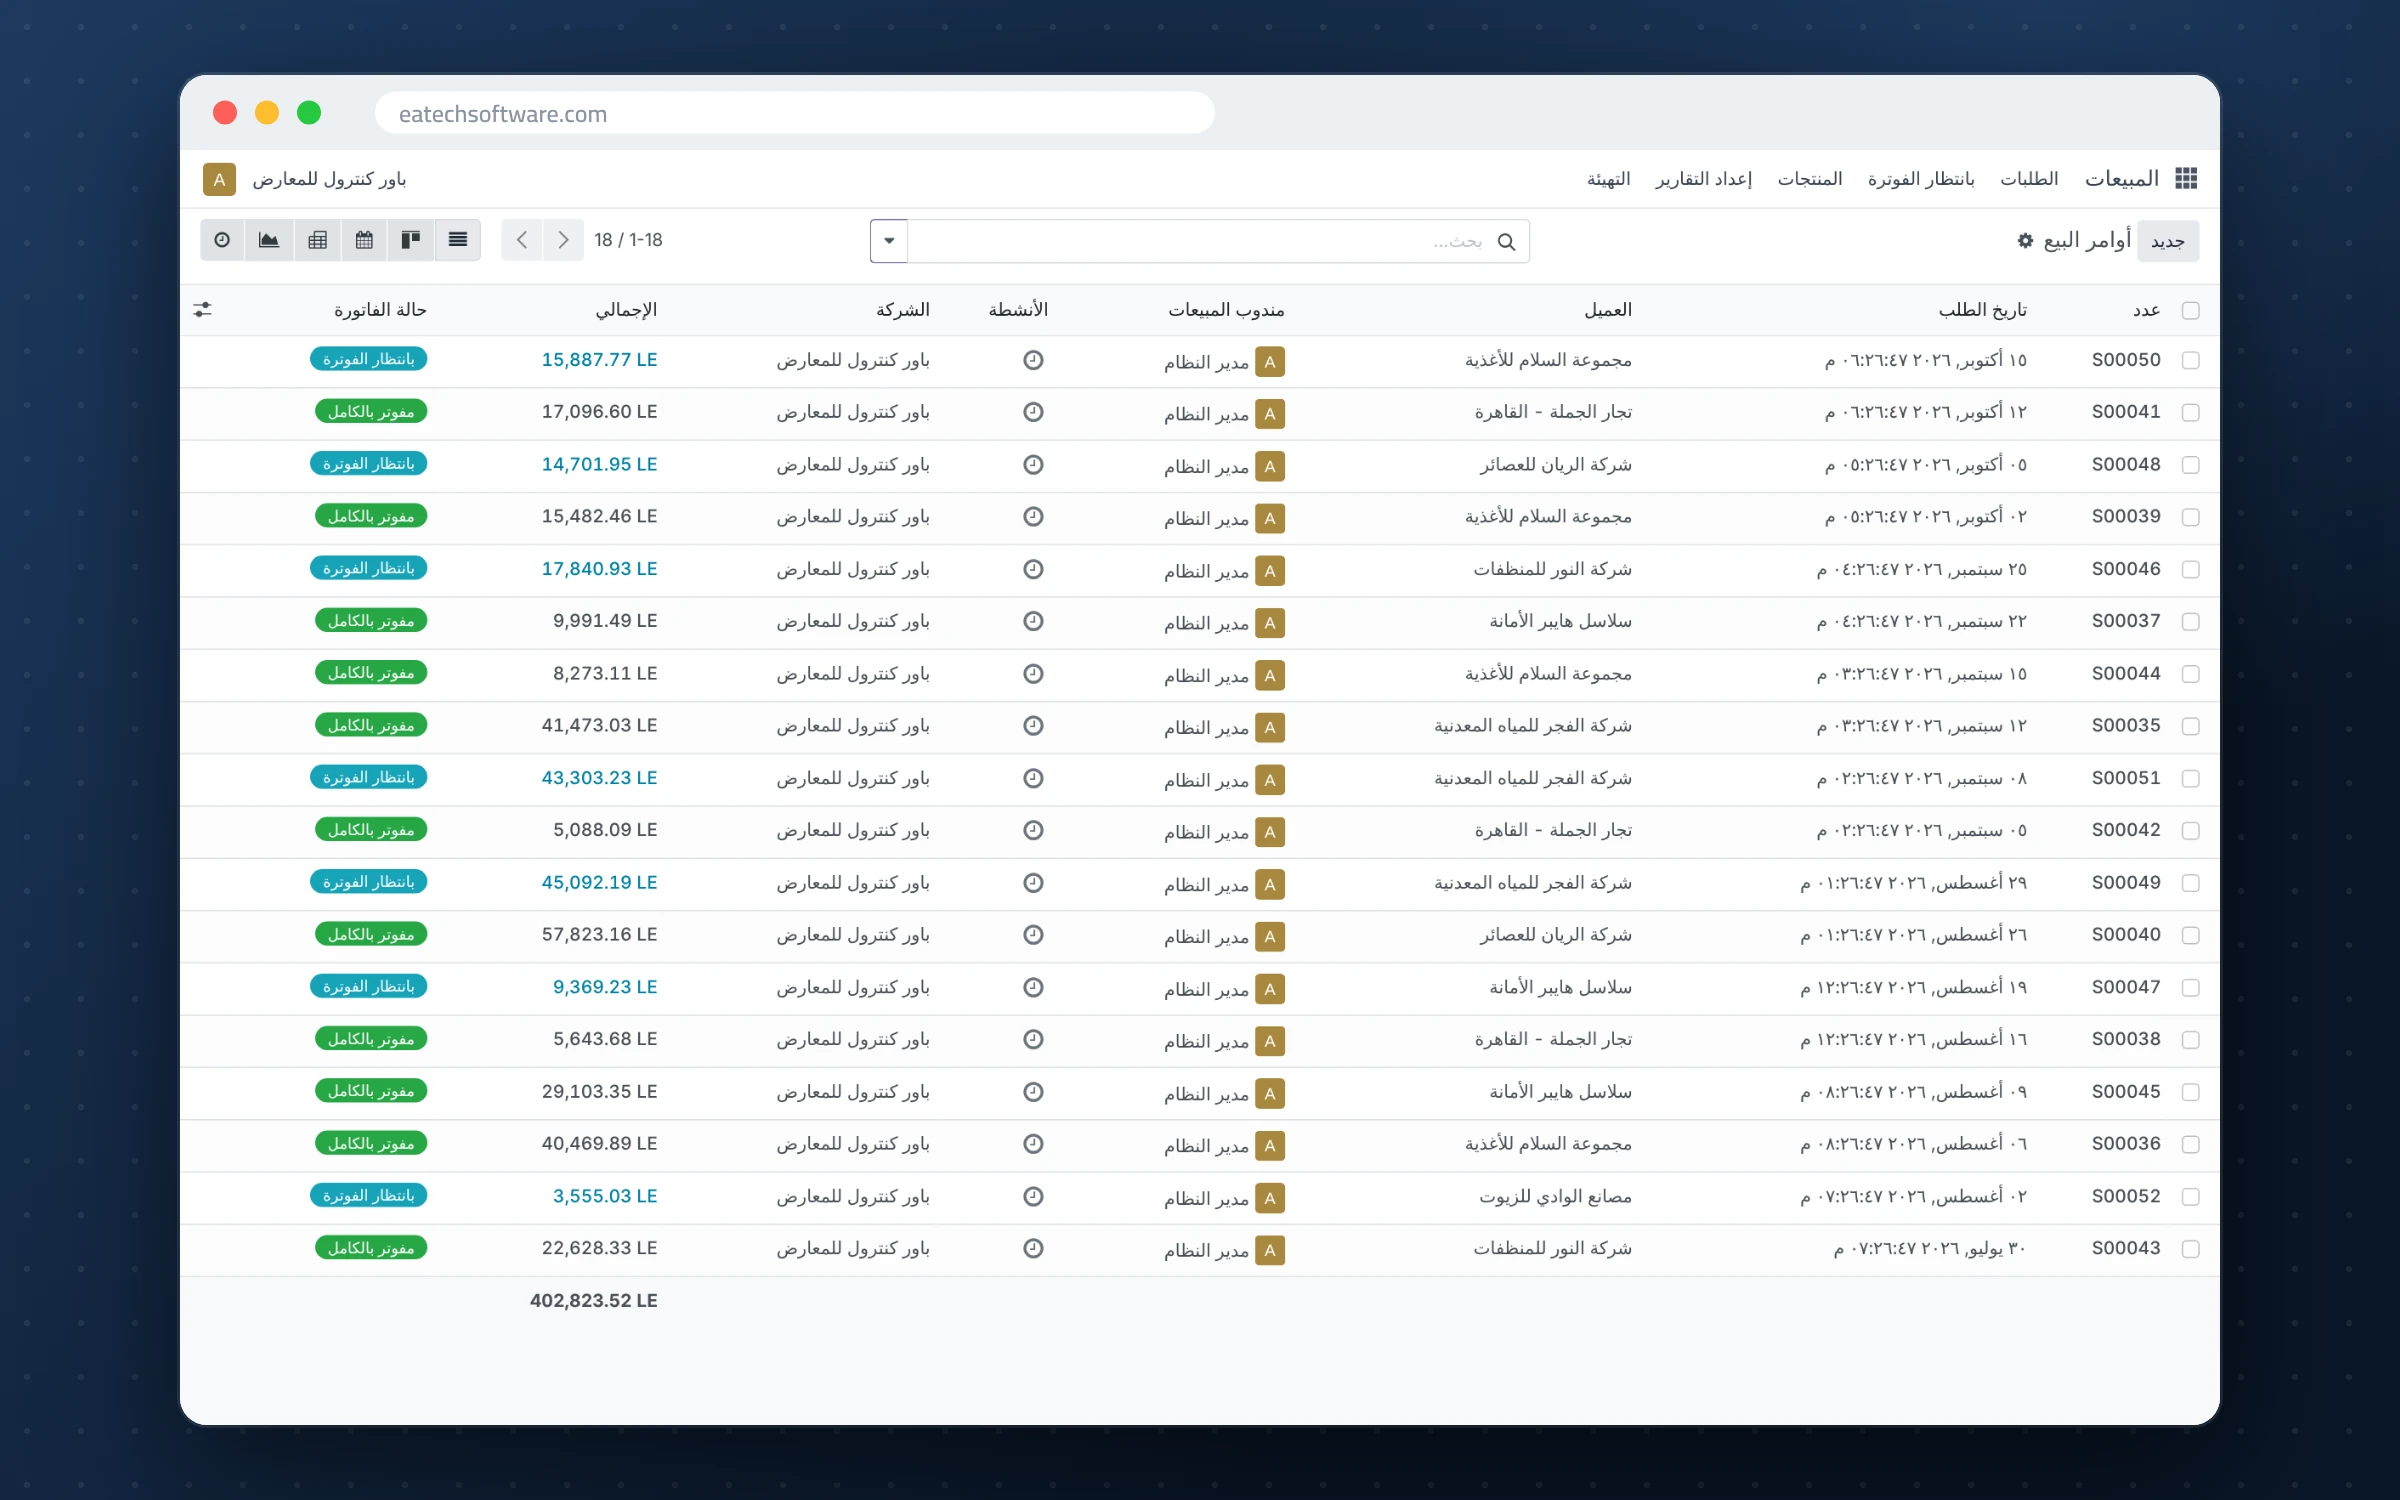Screen dimensions: 2400x1500
Task: Switch to list view icon
Action: click(458, 240)
